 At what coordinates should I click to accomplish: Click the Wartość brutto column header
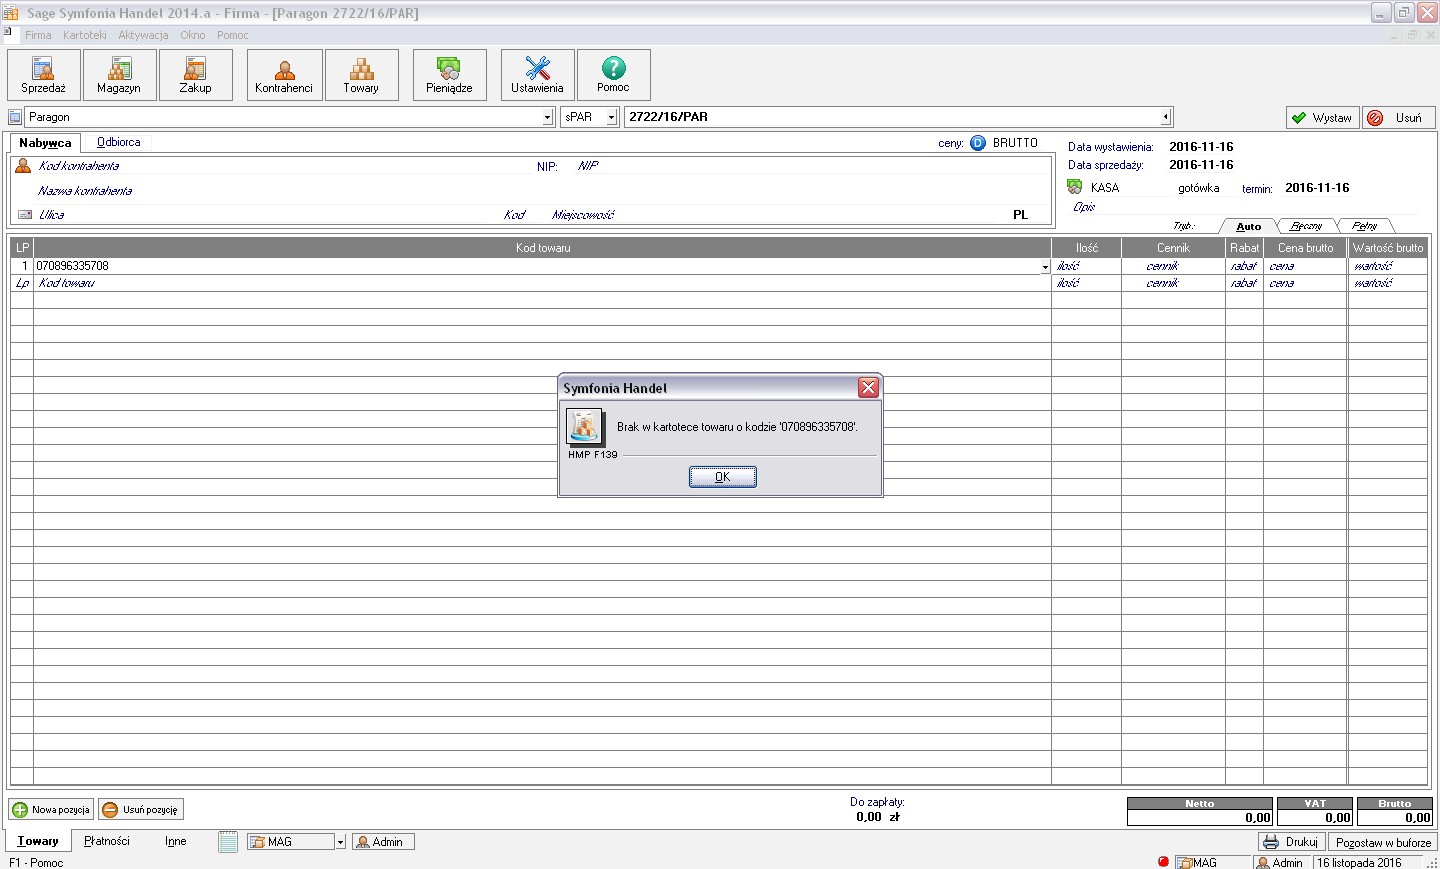[1387, 247]
